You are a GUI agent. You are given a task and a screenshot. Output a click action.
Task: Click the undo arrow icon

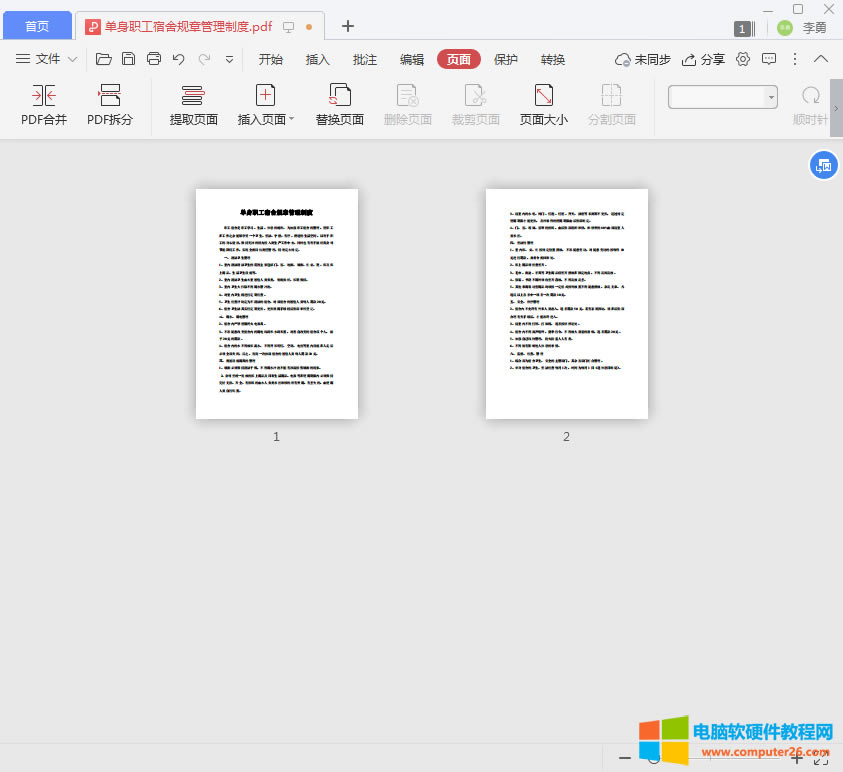(x=179, y=59)
